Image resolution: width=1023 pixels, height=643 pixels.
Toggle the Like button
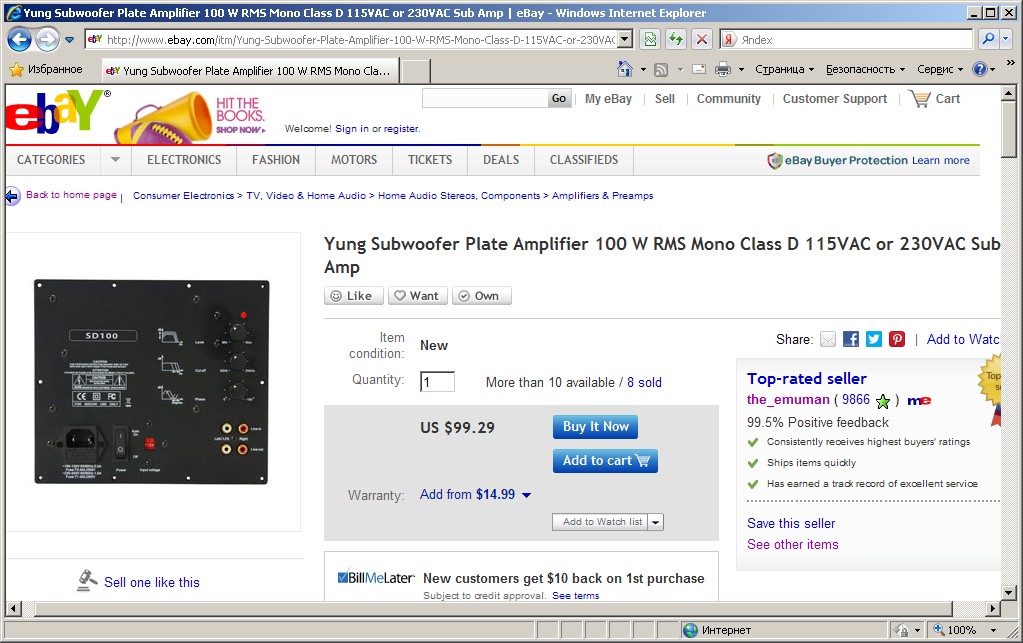coord(353,296)
